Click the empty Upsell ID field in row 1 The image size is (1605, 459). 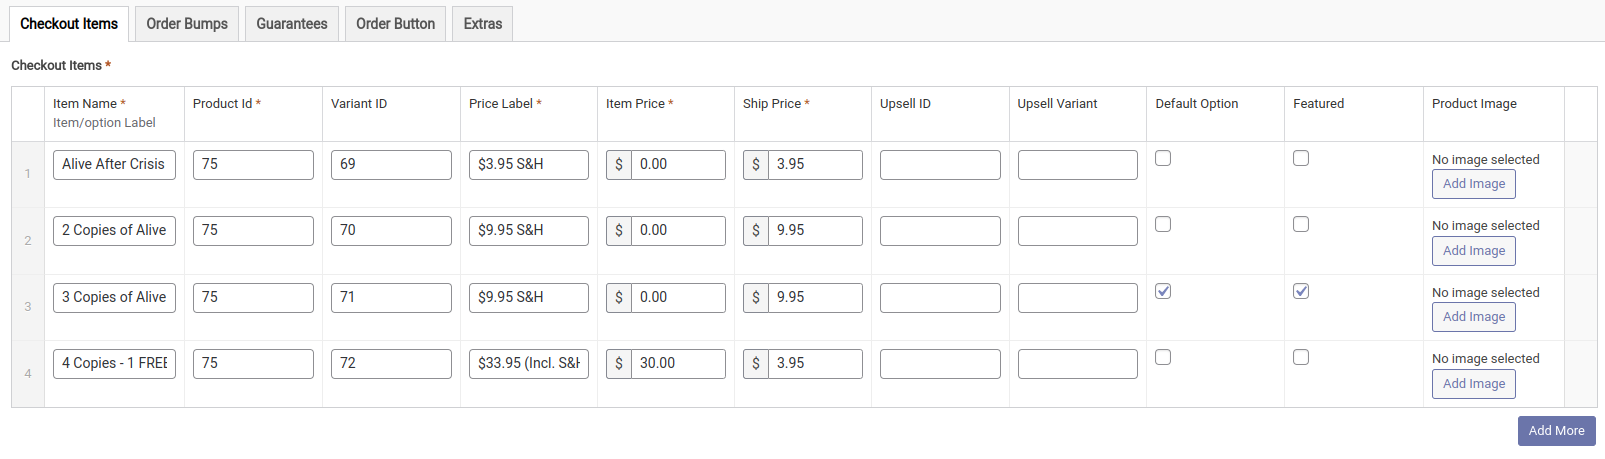coord(940,165)
